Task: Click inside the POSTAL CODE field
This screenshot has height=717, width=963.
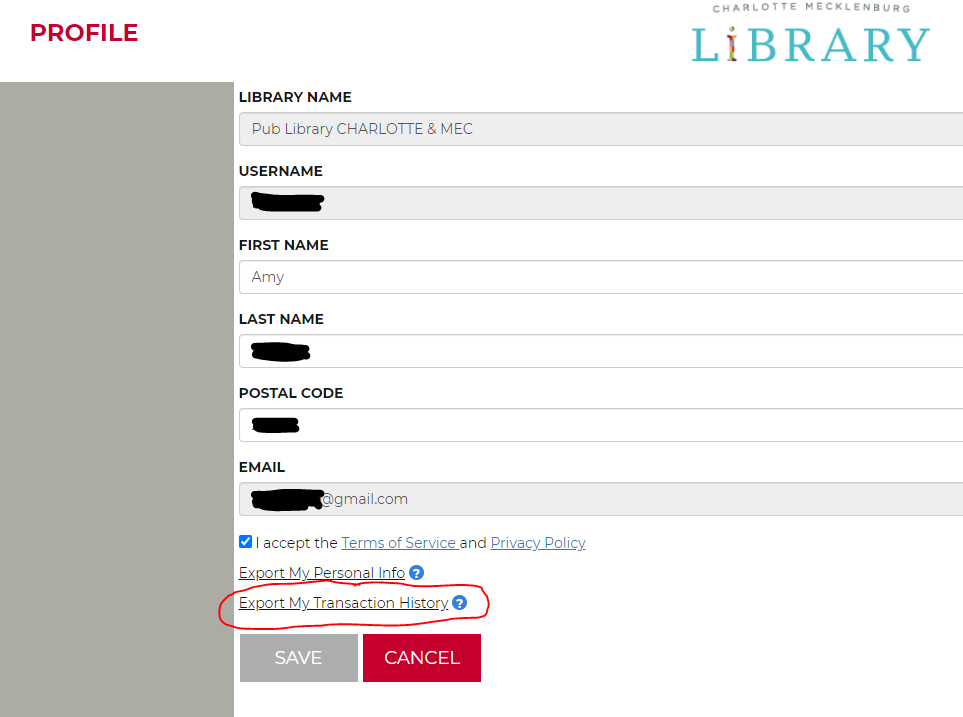Action: point(600,425)
